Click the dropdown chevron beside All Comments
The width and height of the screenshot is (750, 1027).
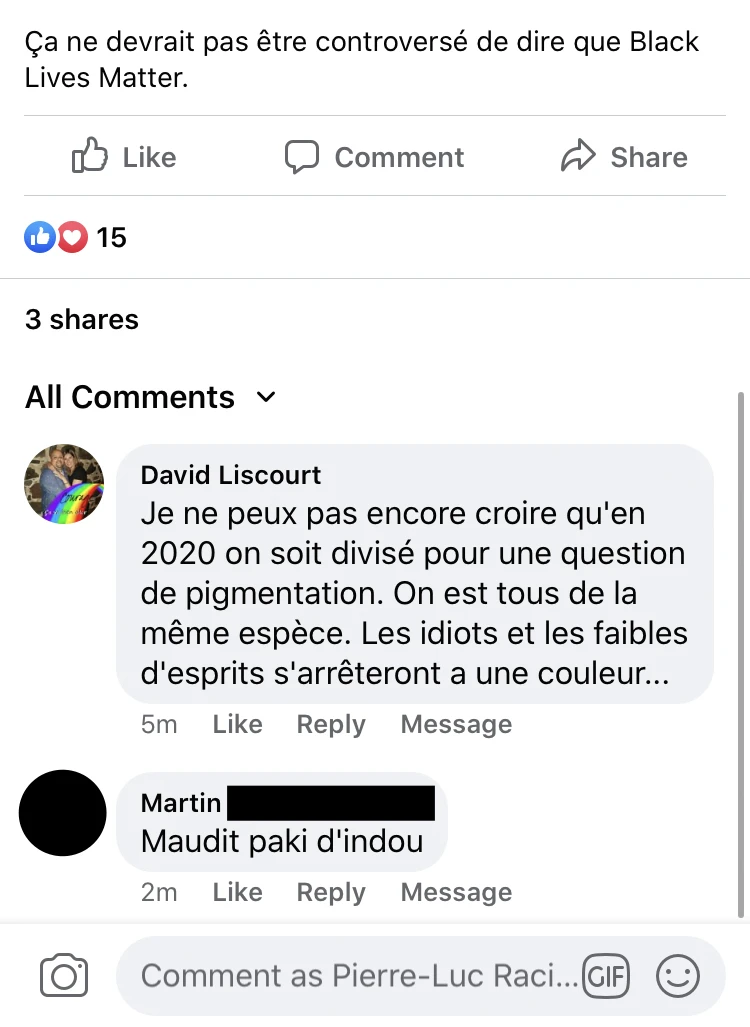(266, 397)
